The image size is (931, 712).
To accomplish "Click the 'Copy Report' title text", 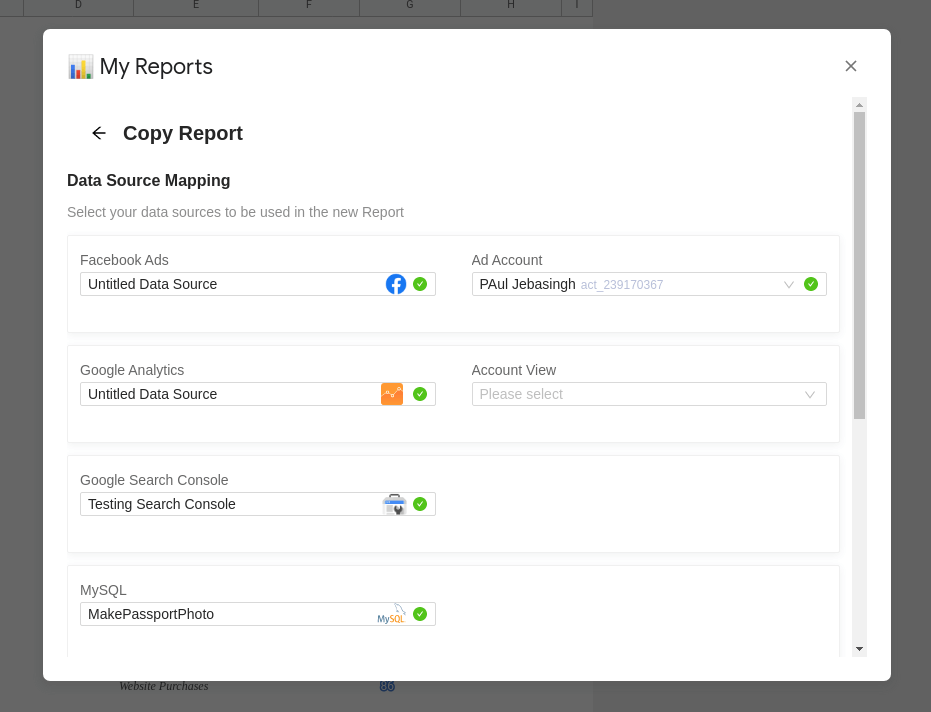I will [183, 133].
